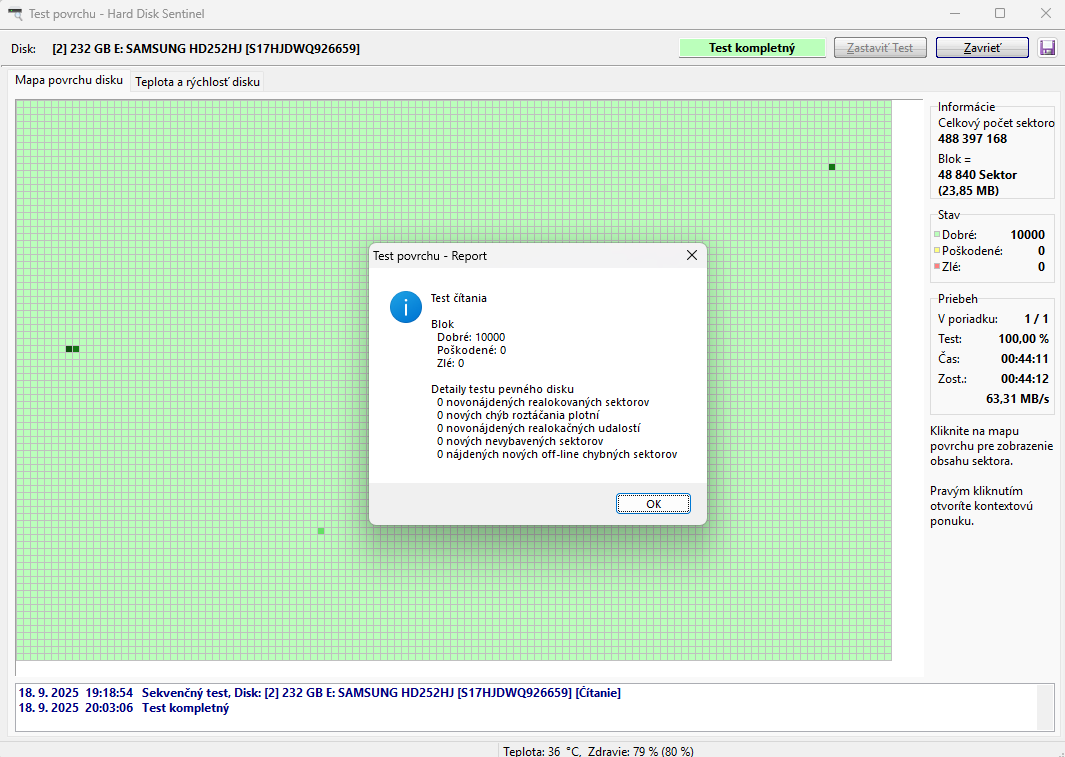Click the 'Test kompletný' log line
This screenshot has height=757, width=1065.
(x=124, y=708)
